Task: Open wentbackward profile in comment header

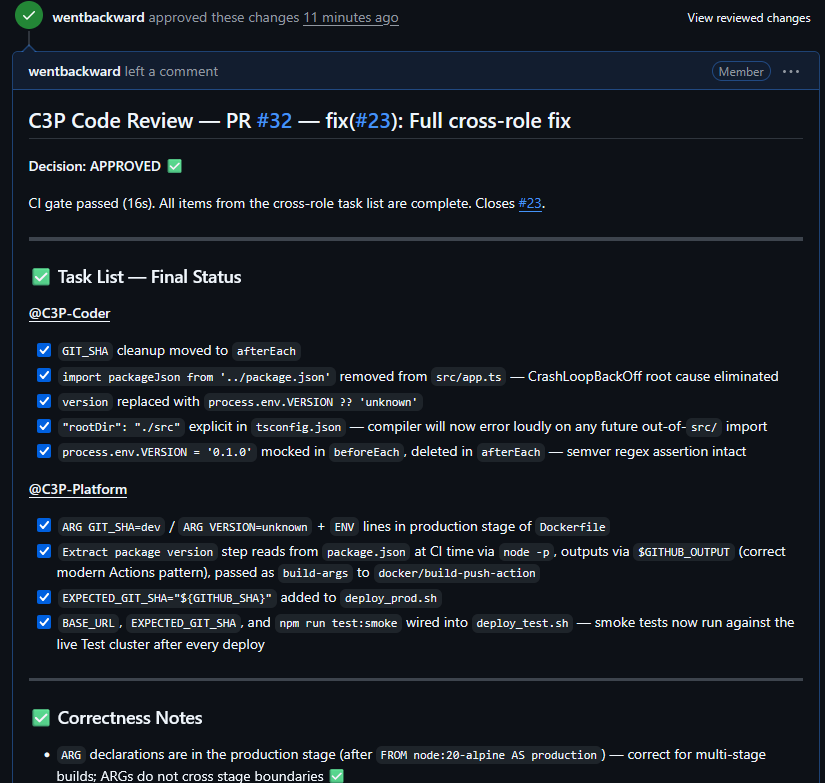Action: [x=74, y=72]
